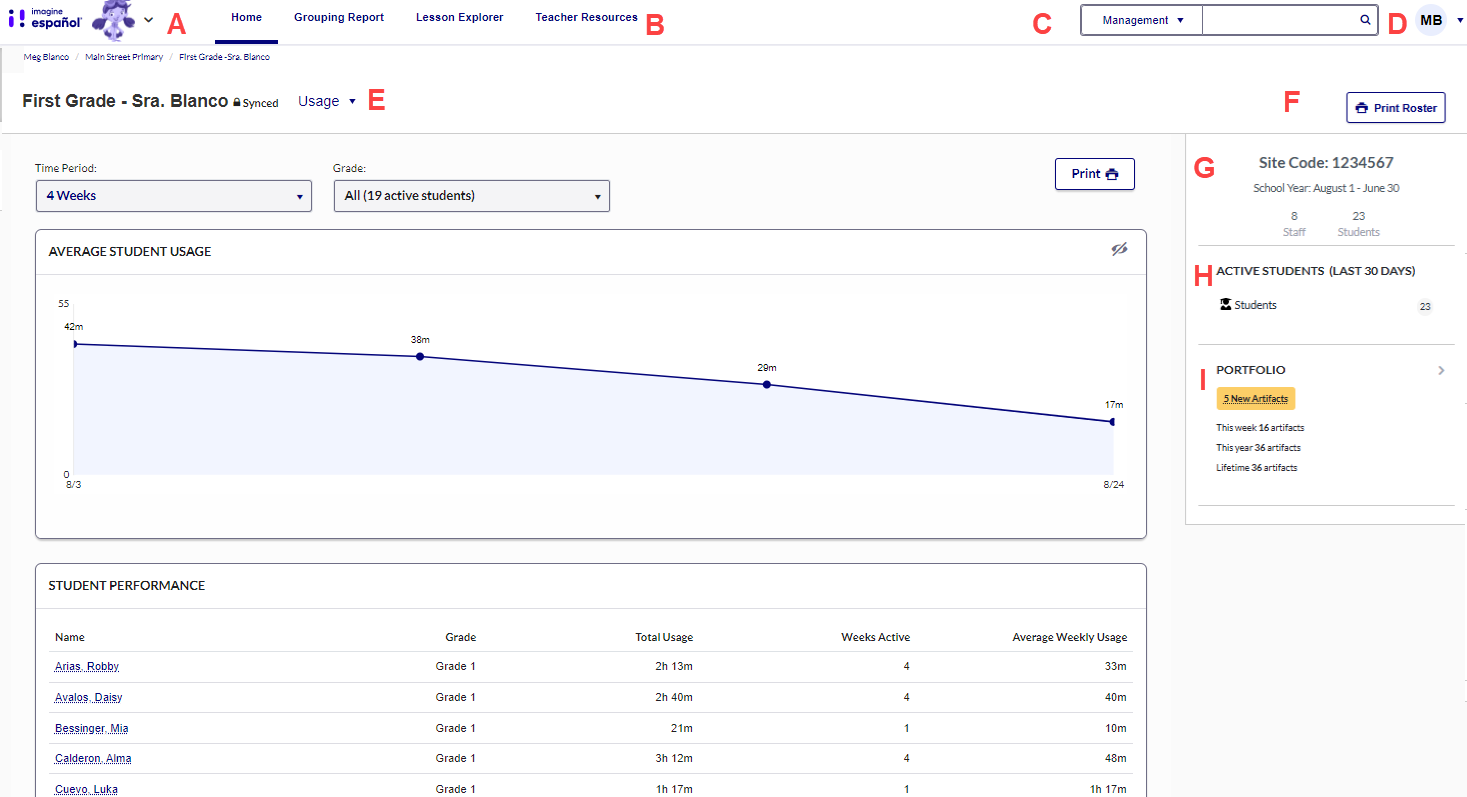This screenshot has height=797, width=1467.
Task: Click the purple character avatar icon
Action: point(113,20)
